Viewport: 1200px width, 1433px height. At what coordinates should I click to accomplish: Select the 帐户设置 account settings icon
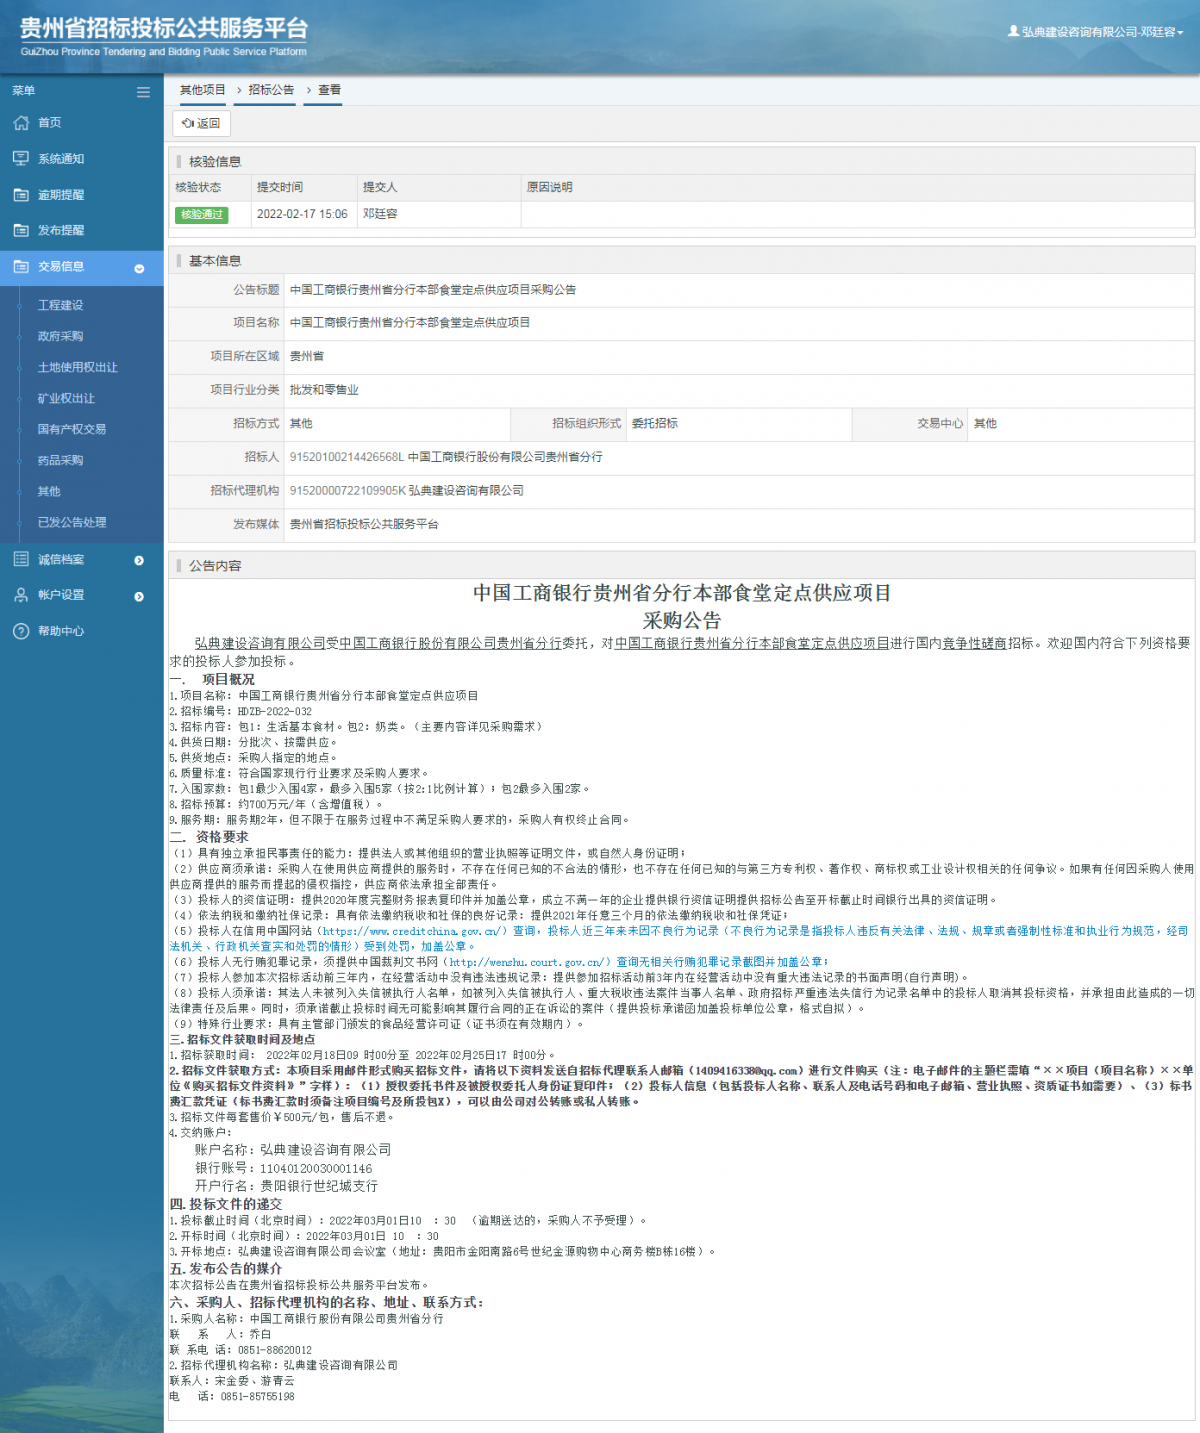point(22,595)
